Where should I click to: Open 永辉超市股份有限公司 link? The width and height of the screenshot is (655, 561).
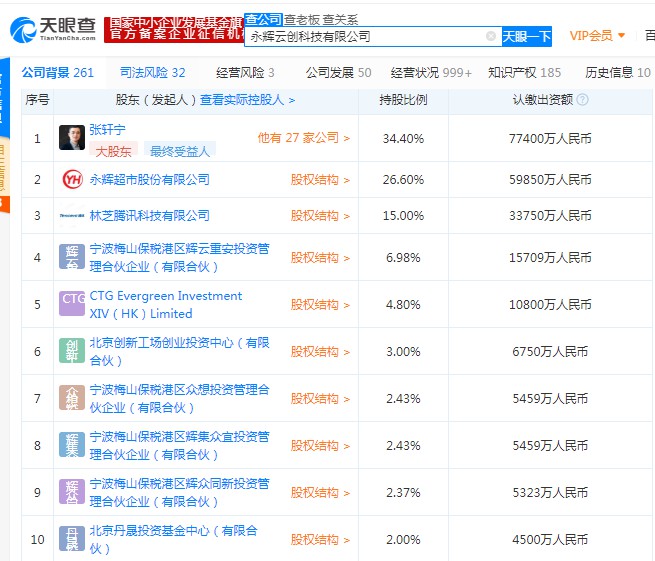[150, 180]
